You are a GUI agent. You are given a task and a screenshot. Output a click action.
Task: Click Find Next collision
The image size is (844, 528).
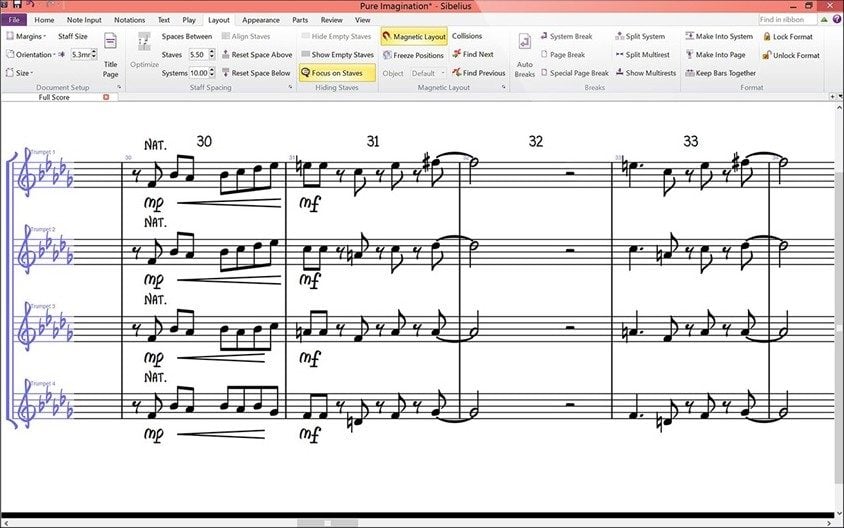pyautogui.click(x=473, y=54)
